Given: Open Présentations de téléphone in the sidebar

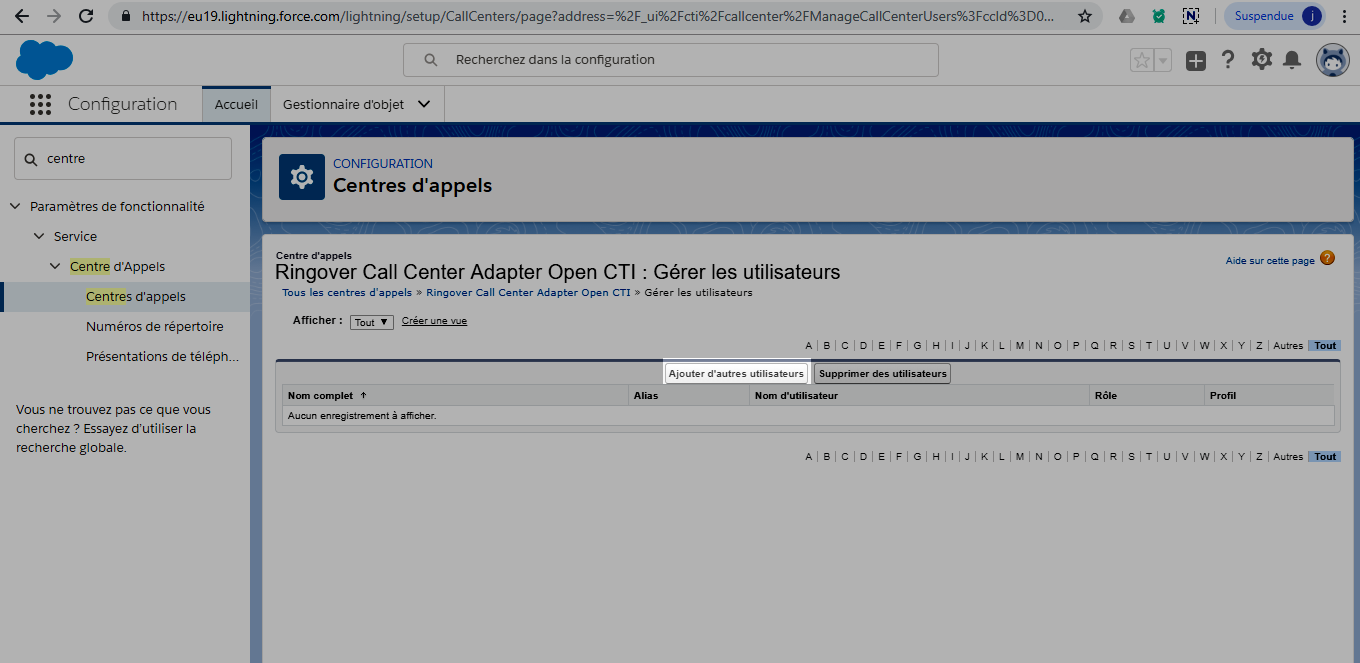Looking at the screenshot, I should (x=163, y=356).
